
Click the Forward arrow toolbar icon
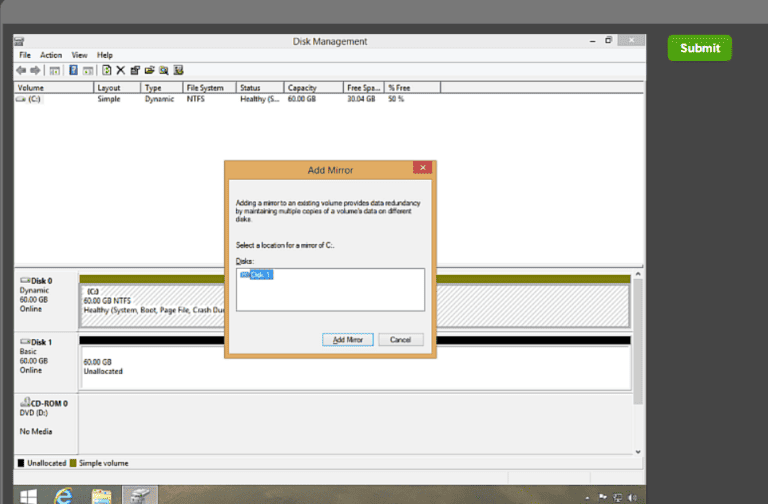click(36, 70)
